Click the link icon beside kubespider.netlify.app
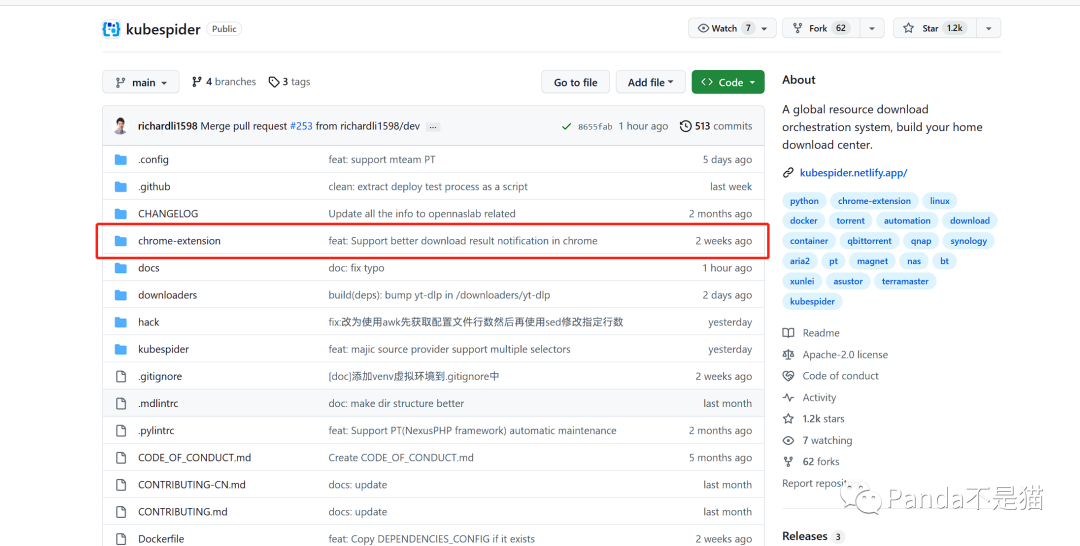The image size is (1080, 546). 789,173
